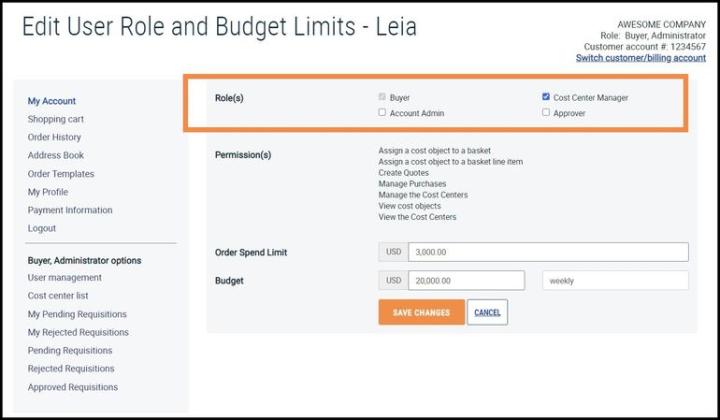Viewport: 720px width, 420px height.
Task: View the Cost center list
Action: pyautogui.click(x=58, y=296)
